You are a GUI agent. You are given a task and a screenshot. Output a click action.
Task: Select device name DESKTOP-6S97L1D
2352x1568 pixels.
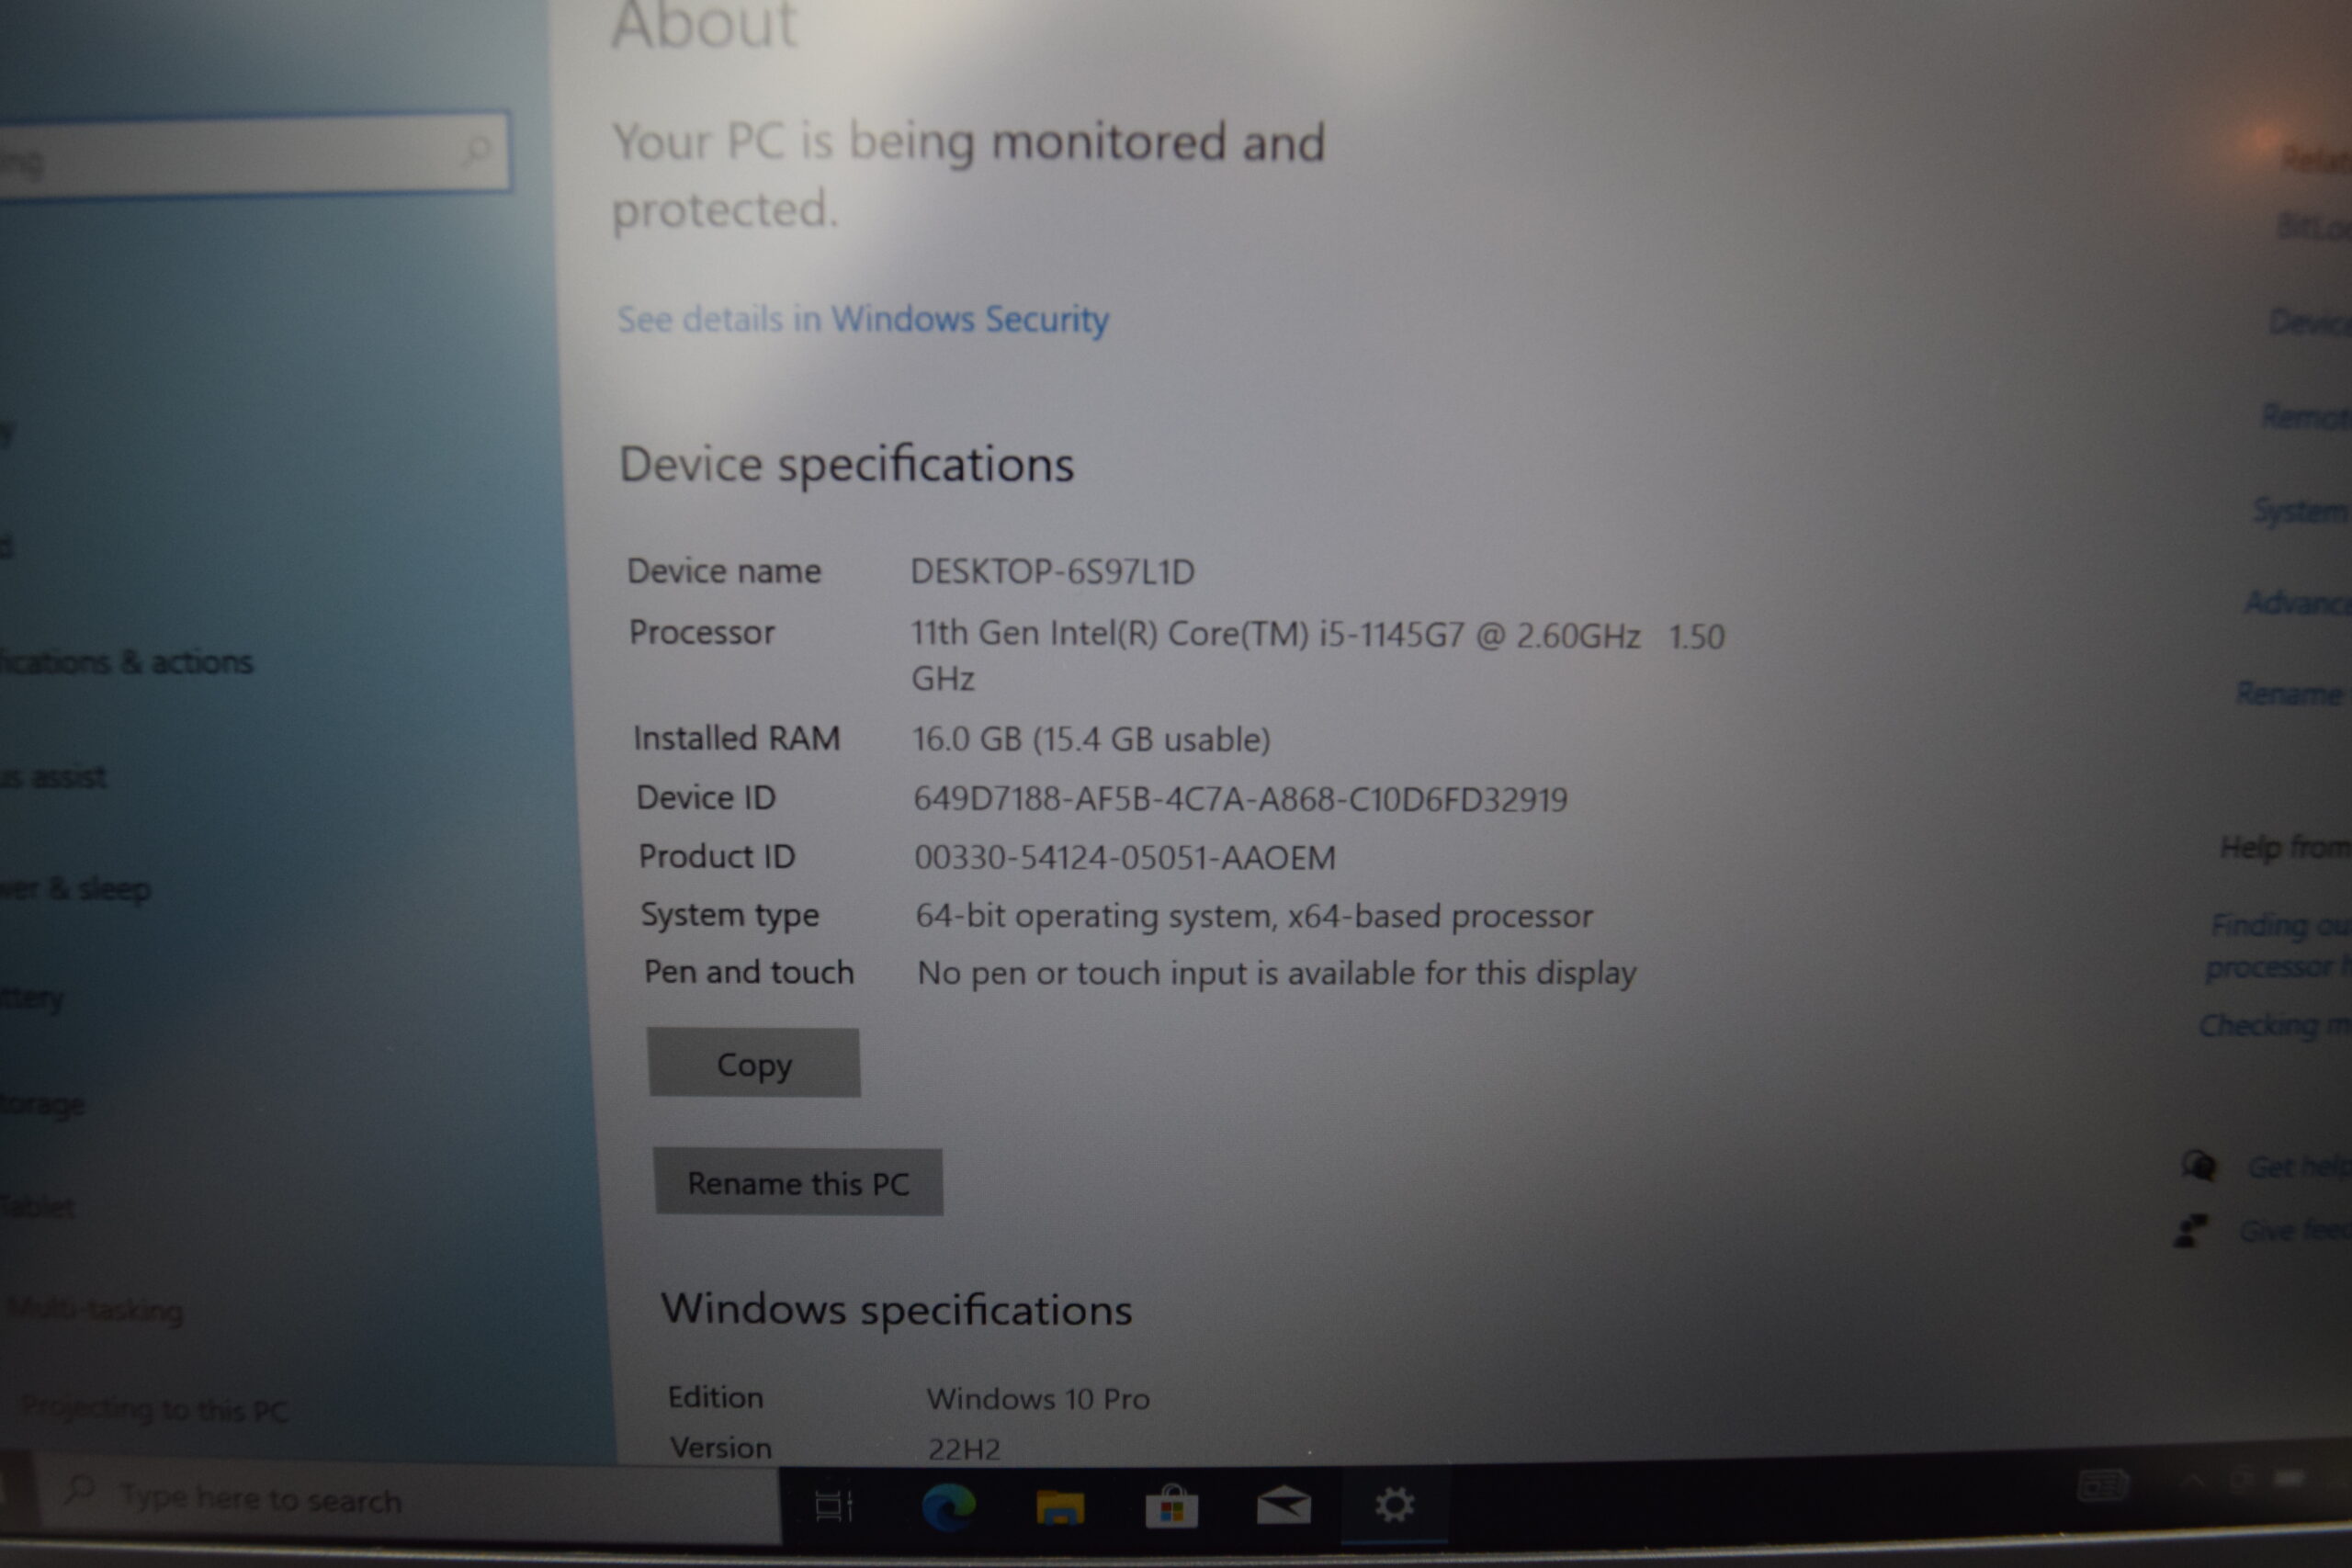pyautogui.click(x=1052, y=572)
